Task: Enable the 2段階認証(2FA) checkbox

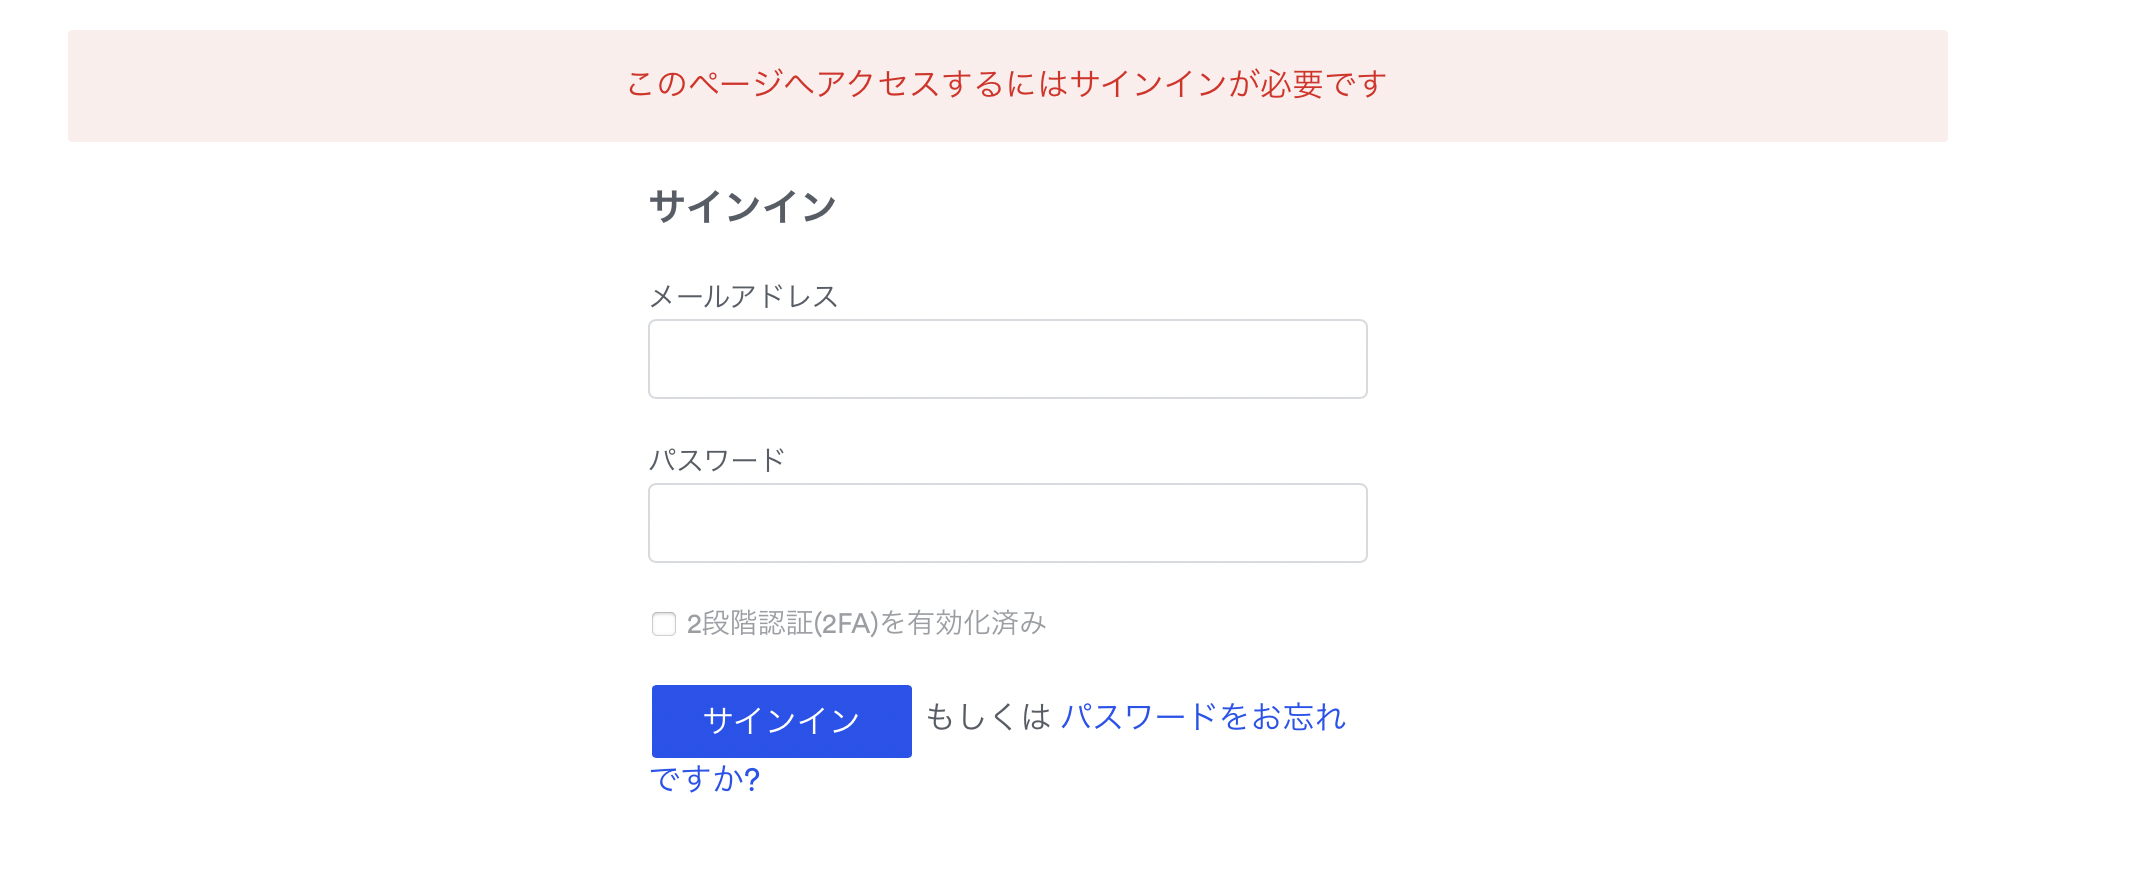Action: (x=664, y=624)
